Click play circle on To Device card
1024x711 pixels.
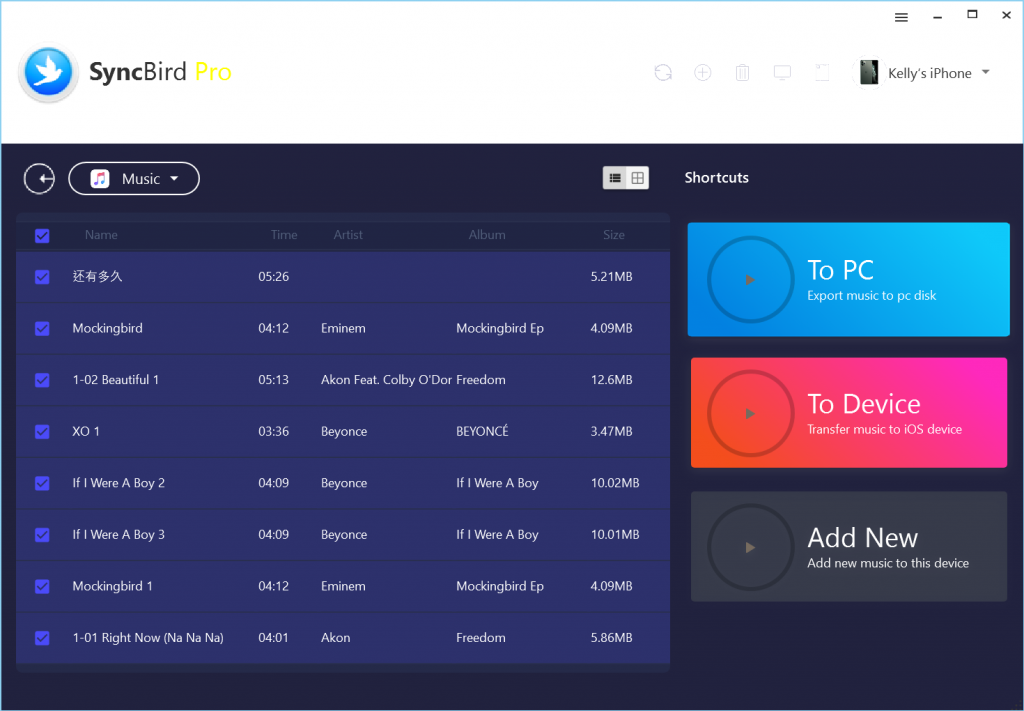pyautogui.click(x=750, y=413)
